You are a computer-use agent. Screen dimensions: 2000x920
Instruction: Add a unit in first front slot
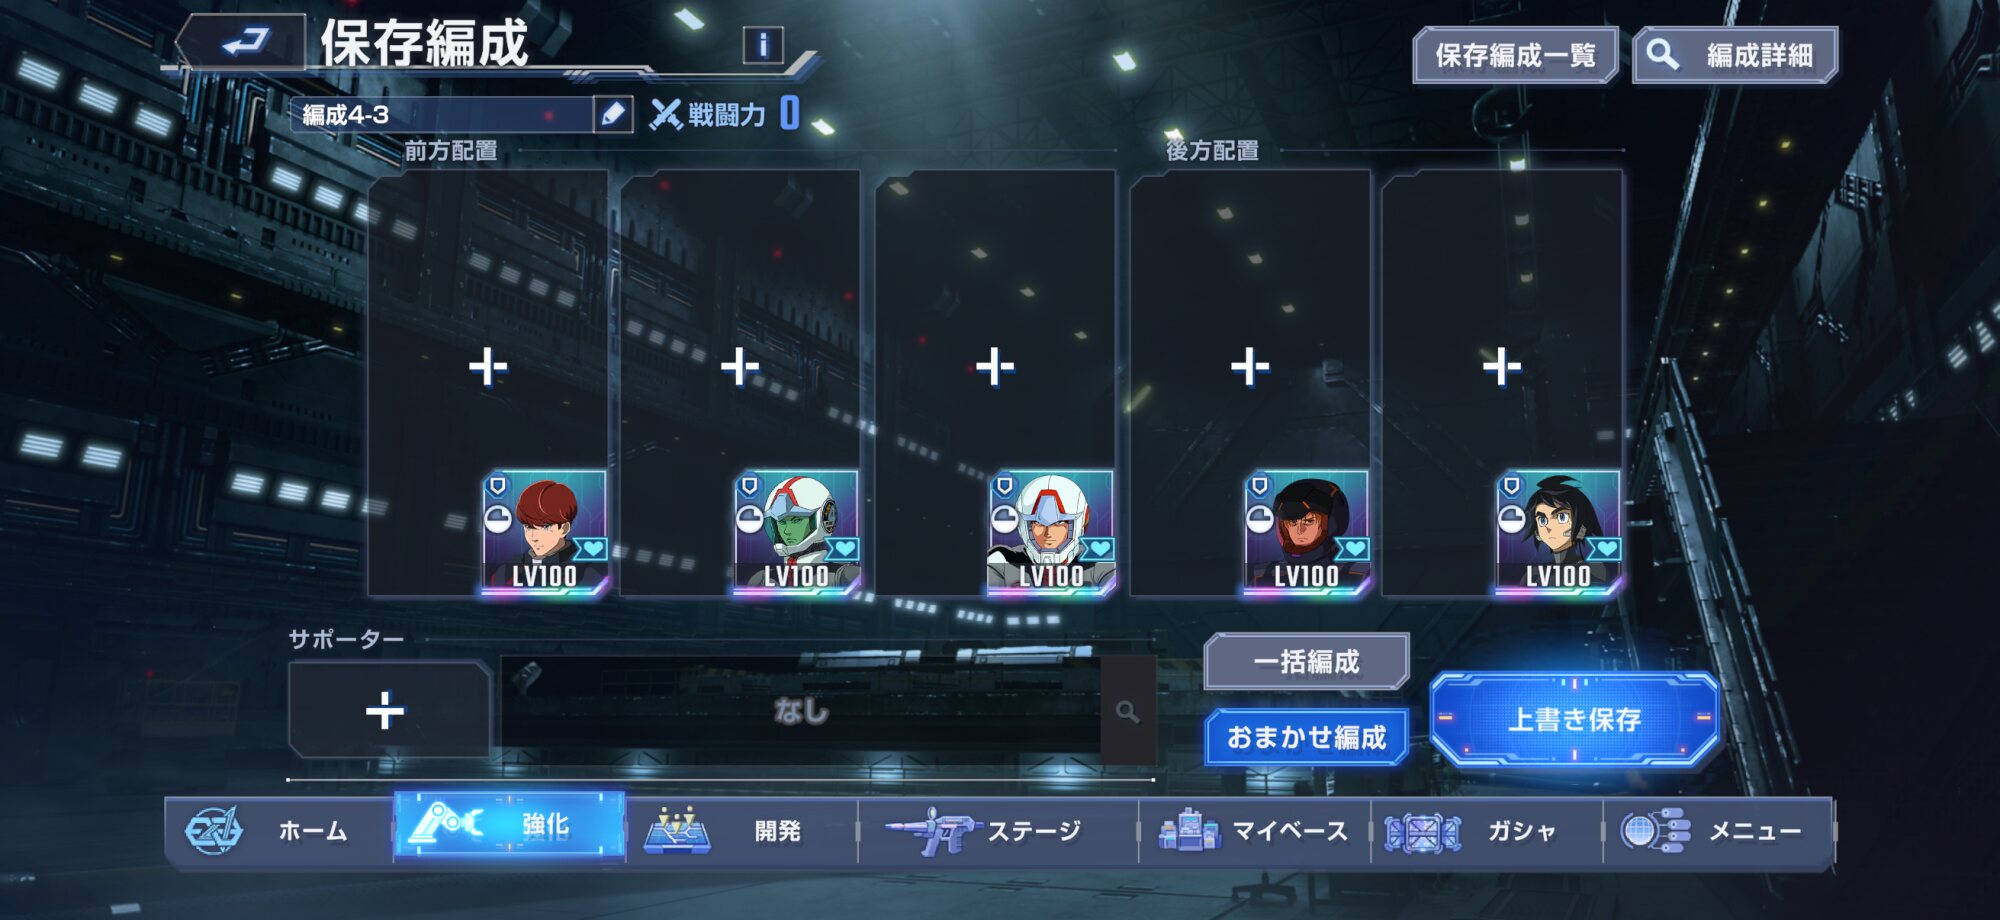(488, 367)
